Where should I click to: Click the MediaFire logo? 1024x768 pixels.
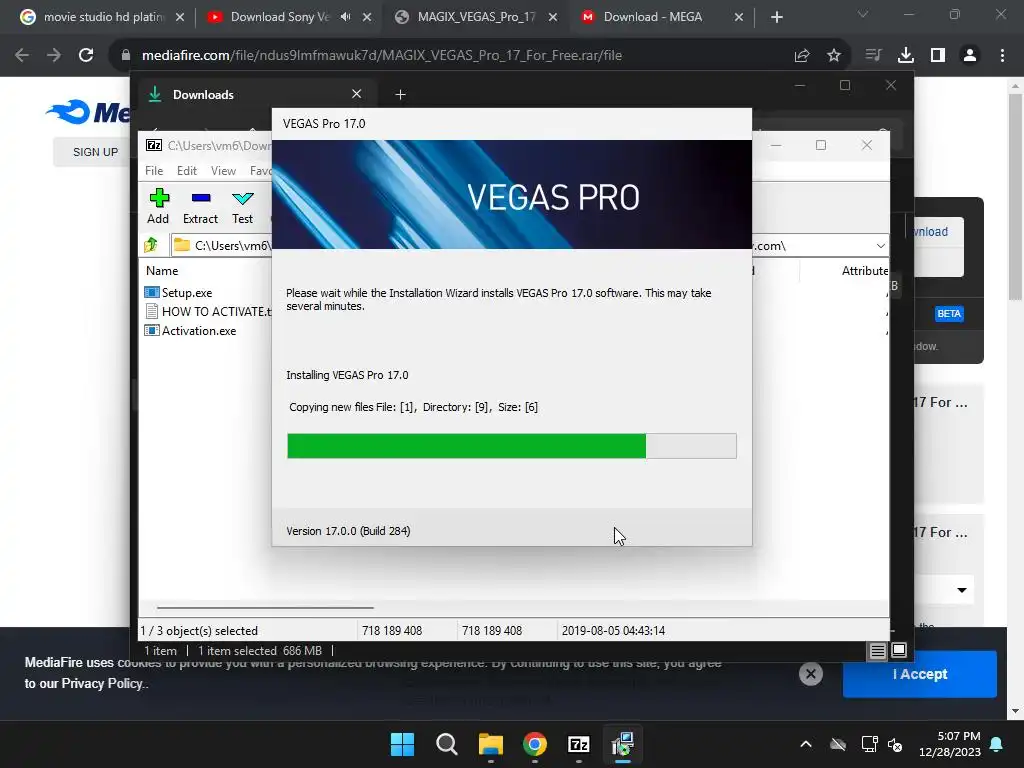coord(88,112)
